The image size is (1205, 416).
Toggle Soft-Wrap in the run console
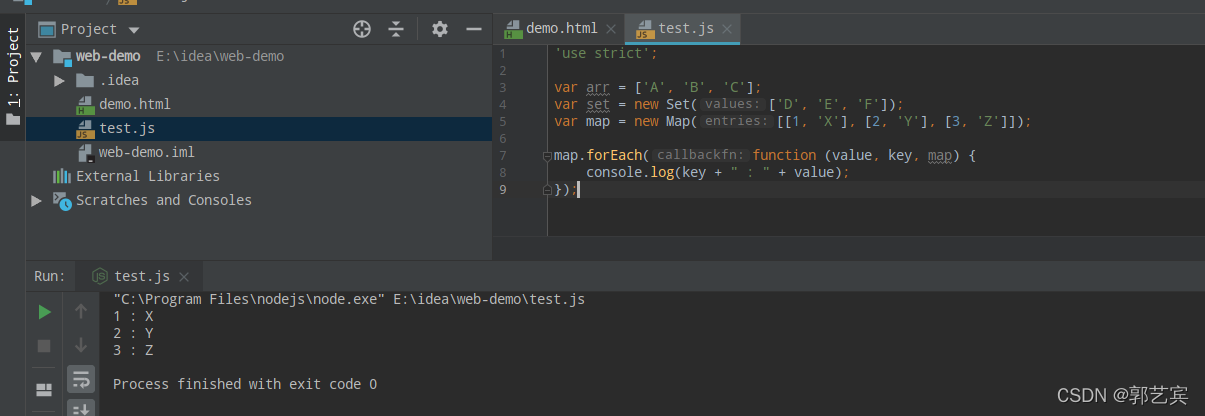81,378
